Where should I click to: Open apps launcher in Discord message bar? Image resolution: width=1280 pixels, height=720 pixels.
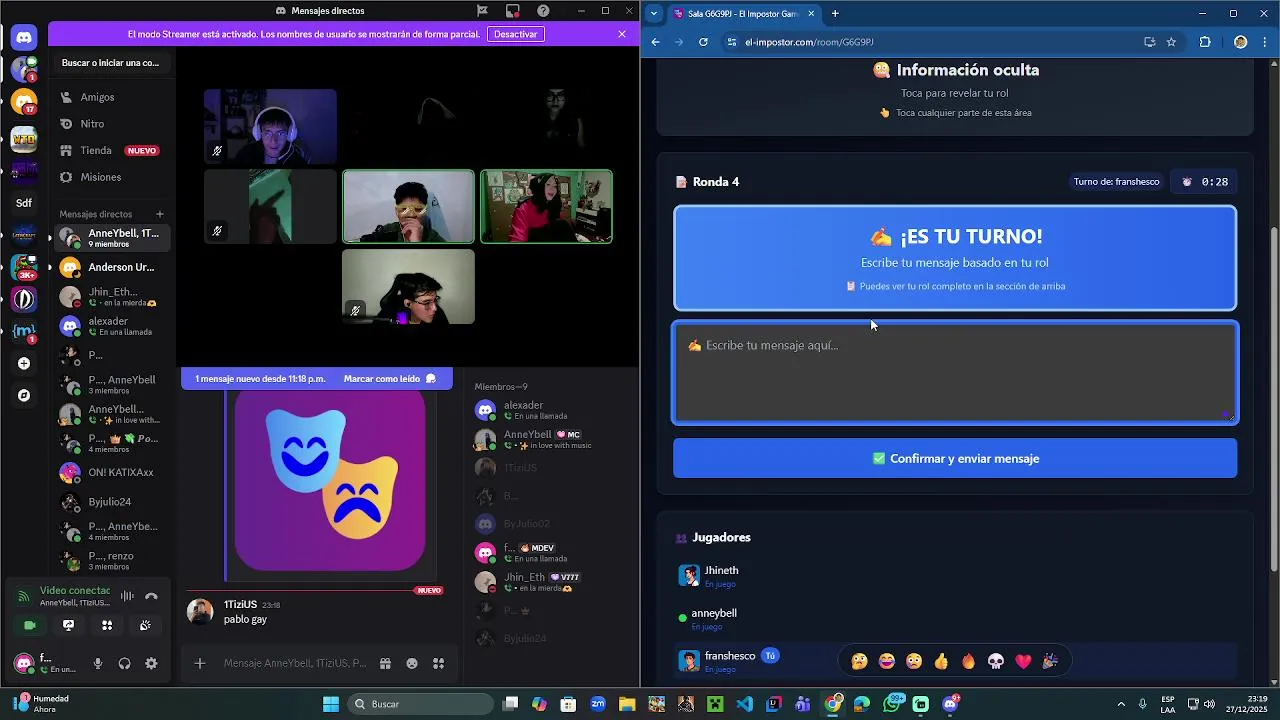[438, 663]
